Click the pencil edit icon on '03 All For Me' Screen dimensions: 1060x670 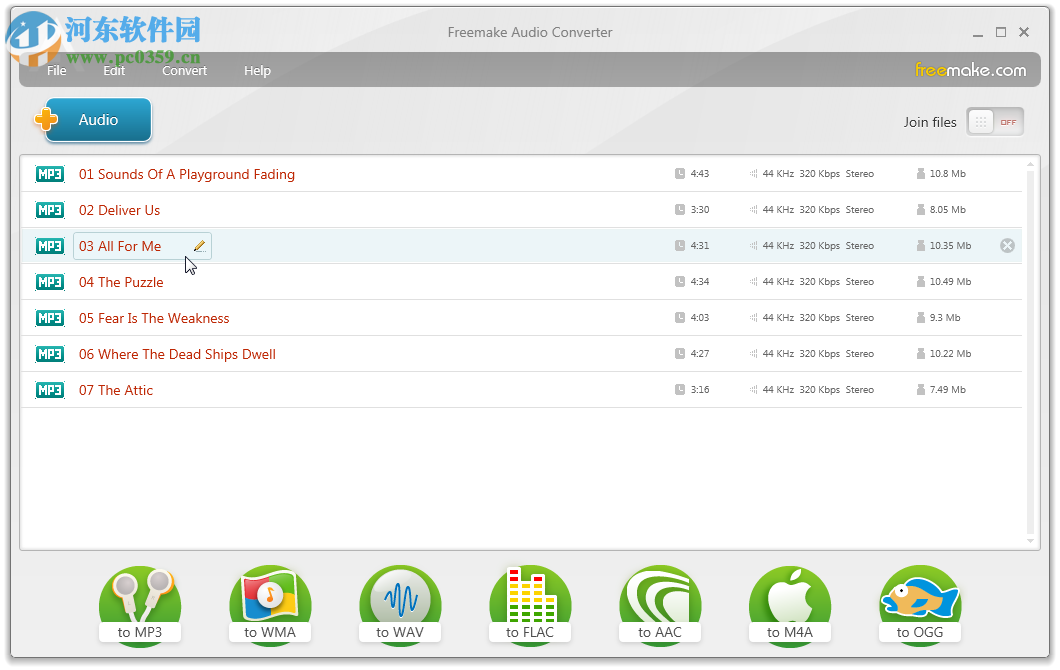coord(199,245)
